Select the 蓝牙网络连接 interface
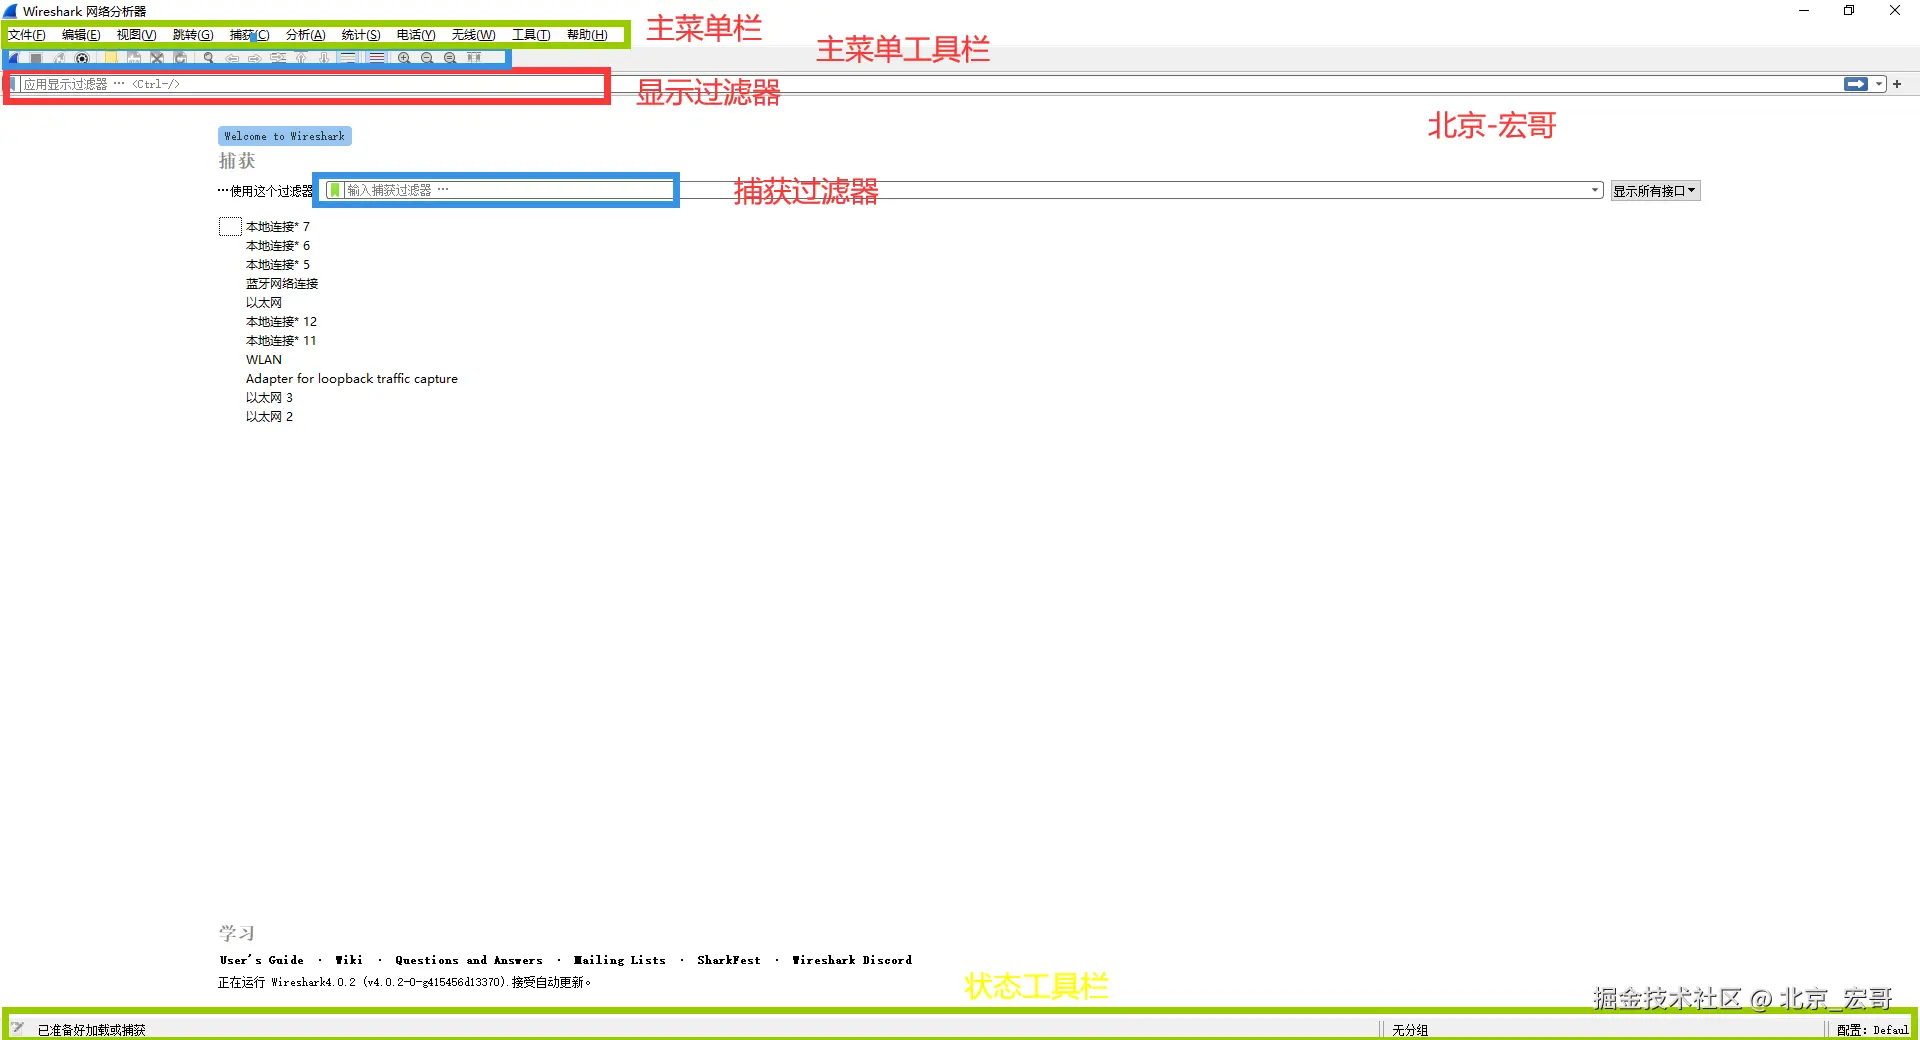 point(282,284)
